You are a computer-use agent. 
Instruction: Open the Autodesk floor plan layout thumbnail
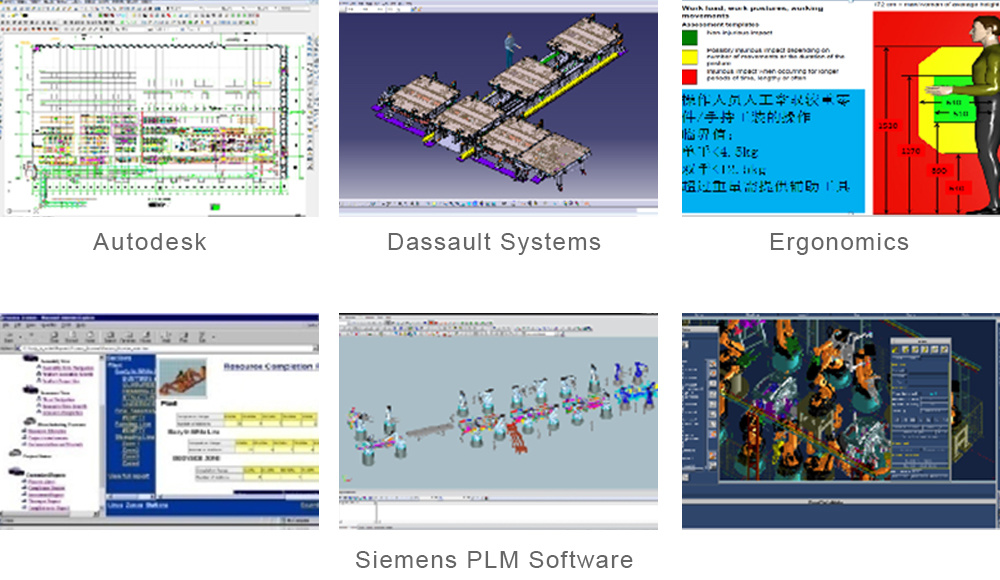pyautogui.click(x=159, y=108)
